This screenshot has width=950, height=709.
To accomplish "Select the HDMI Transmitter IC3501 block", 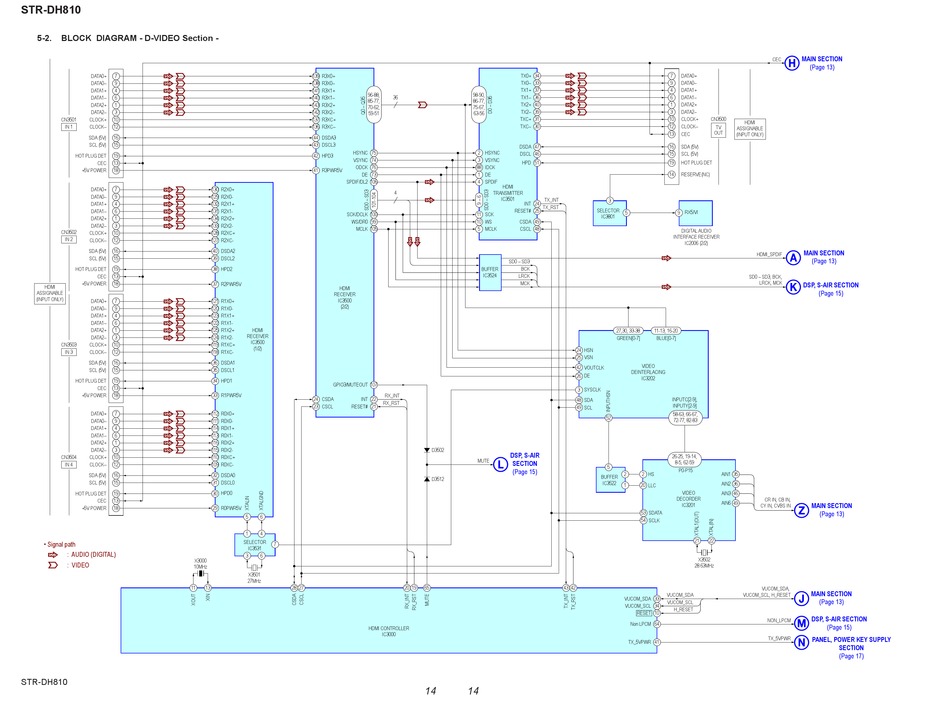I will coord(508,154).
